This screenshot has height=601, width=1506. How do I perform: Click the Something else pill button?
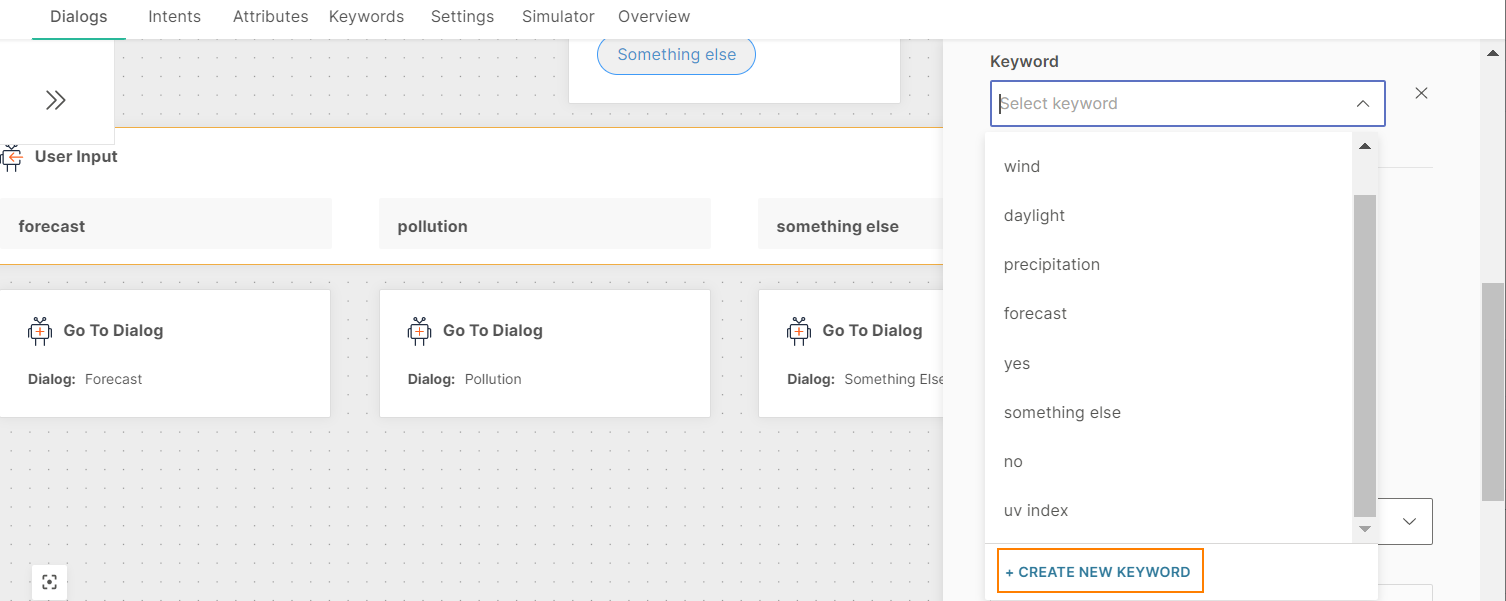pyautogui.click(x=676, y=54)
